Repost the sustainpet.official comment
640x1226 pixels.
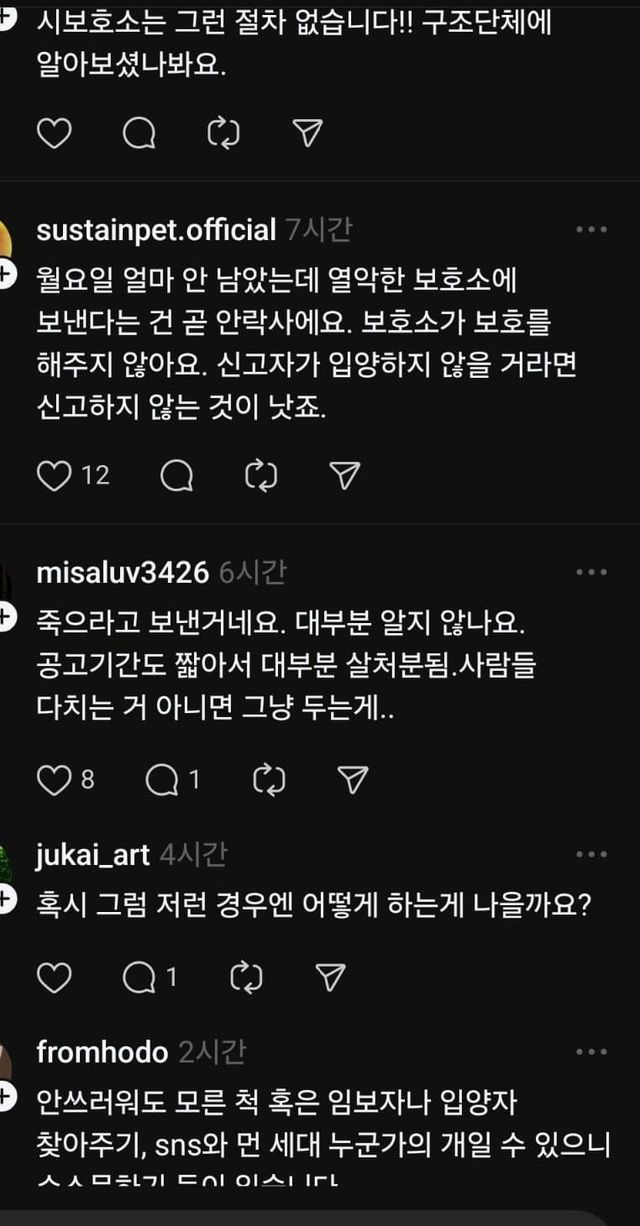[x=261, y=476]
